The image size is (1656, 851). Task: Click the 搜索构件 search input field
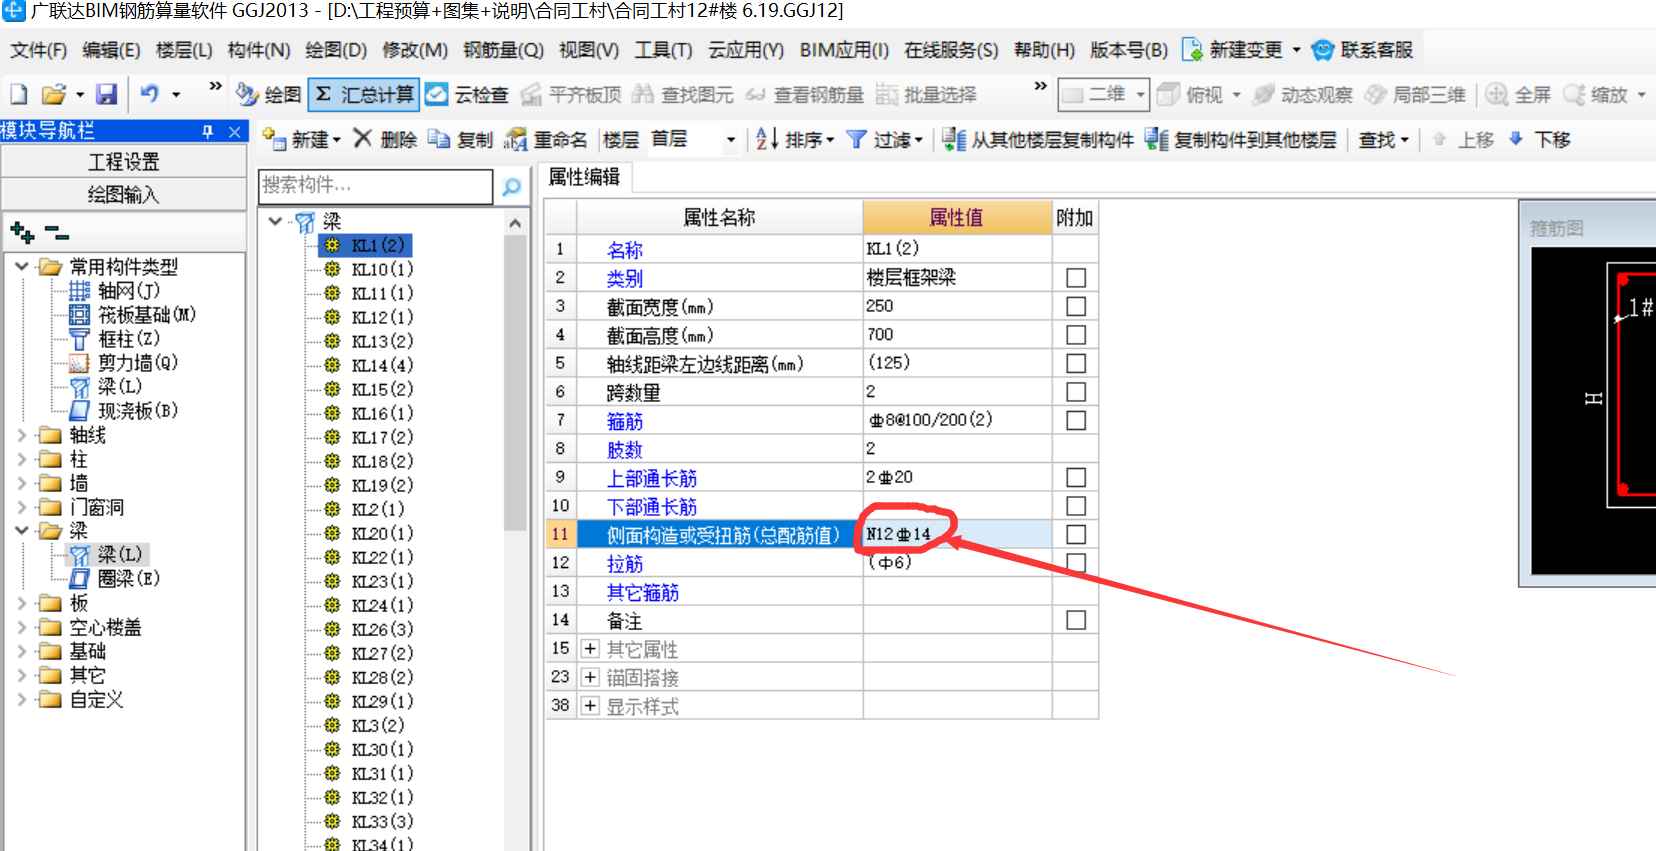(x=376, y=185)
